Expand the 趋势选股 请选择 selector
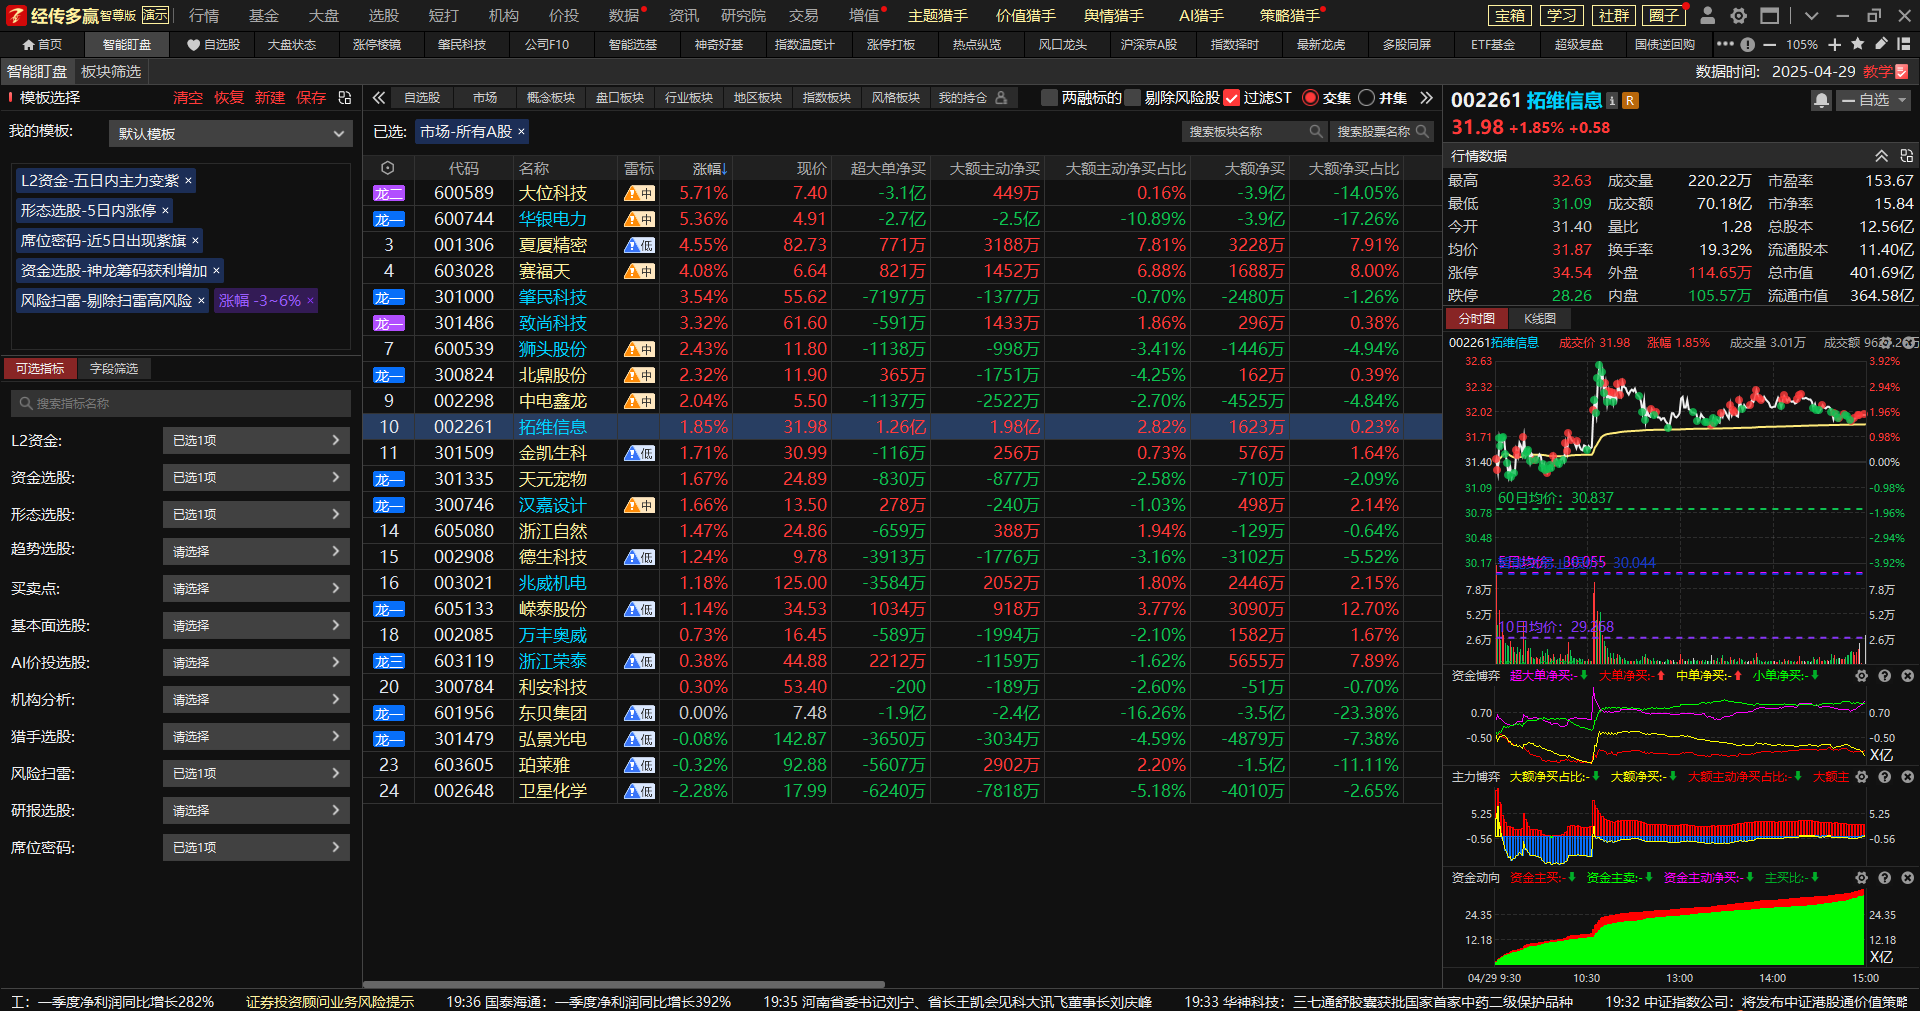Screen dimensions: 1920x1011 point(256,551)
